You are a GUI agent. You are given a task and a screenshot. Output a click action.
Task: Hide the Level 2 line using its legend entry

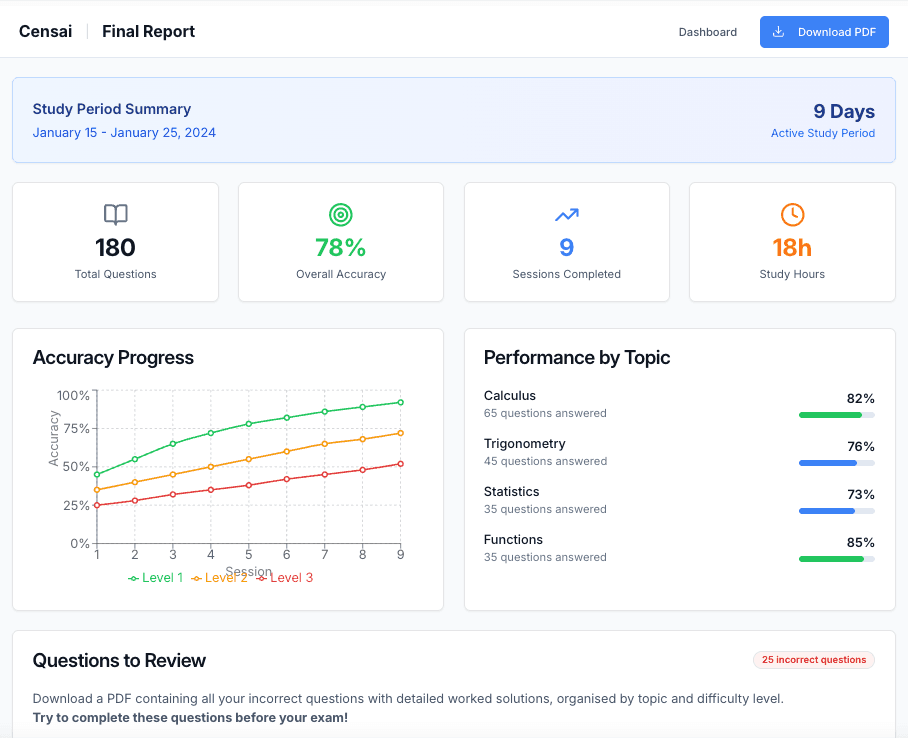click(223, 577)
